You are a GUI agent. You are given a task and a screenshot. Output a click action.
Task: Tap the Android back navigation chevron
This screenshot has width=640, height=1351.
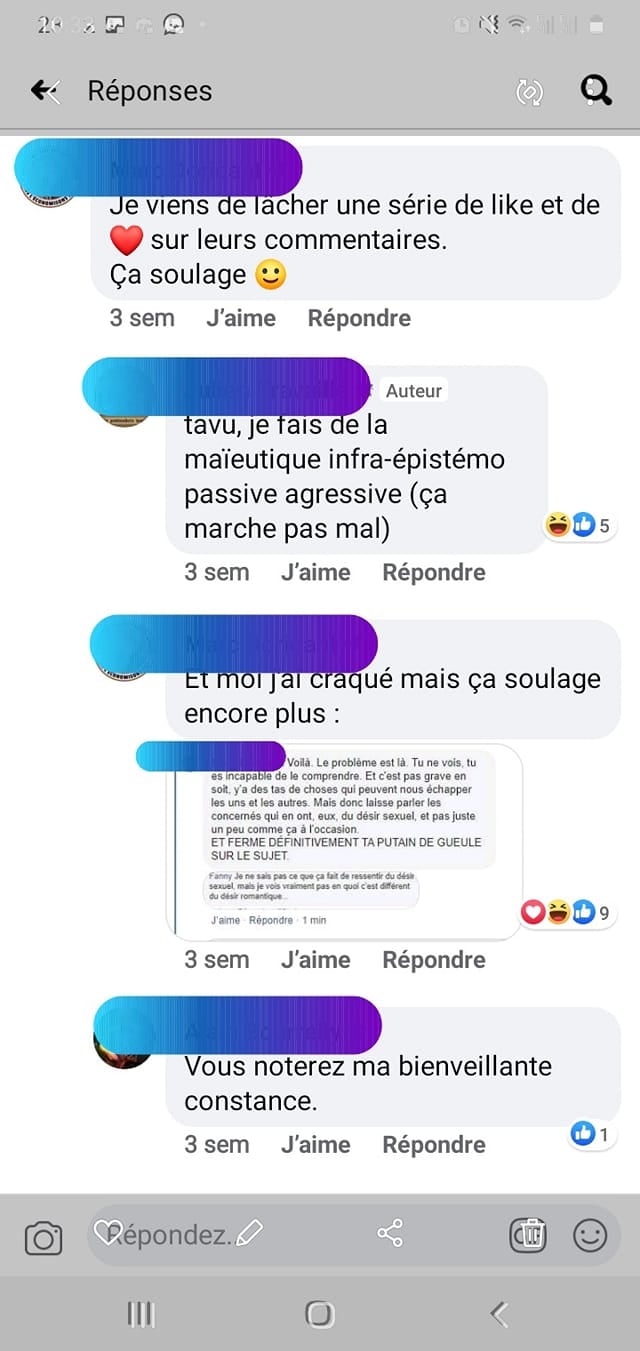[499, 1314]
